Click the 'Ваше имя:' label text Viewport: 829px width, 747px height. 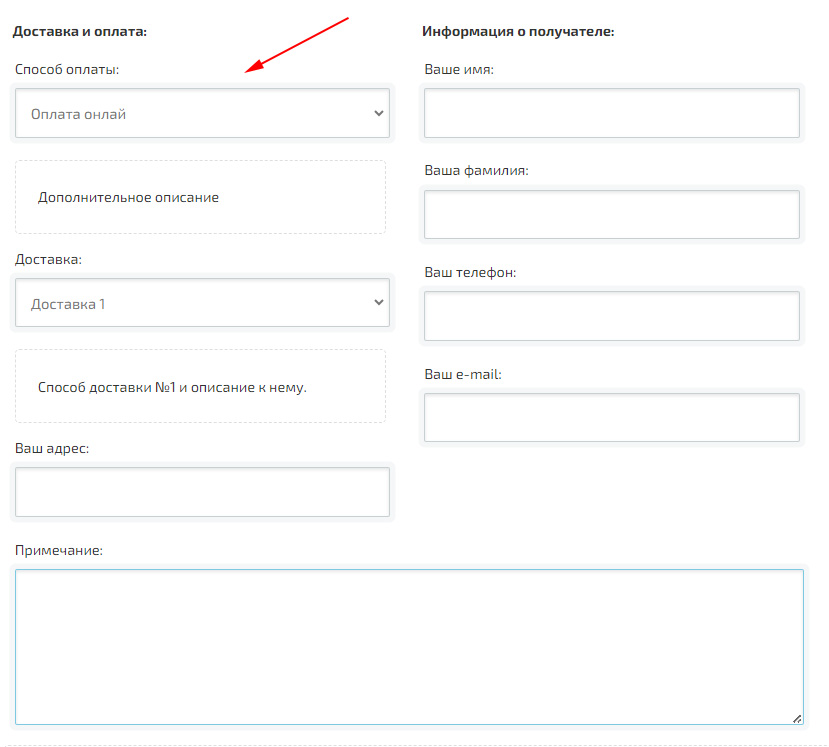pyautogui.click(x=459, y=70)
